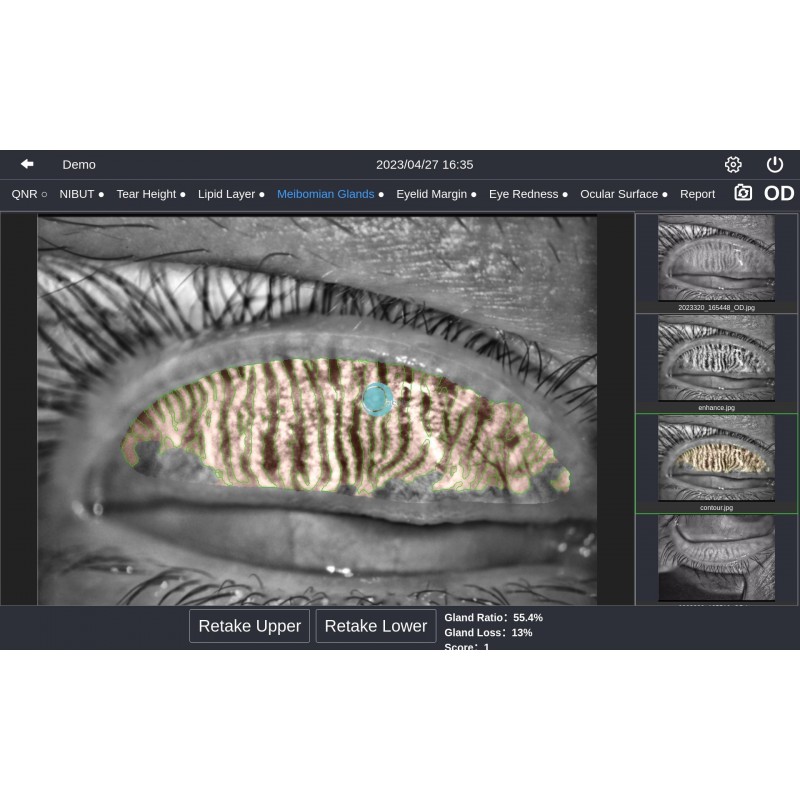Switch to the NIBUT tab
The width and height of the screenshot is (800, 800).
[x=82, y=194]
